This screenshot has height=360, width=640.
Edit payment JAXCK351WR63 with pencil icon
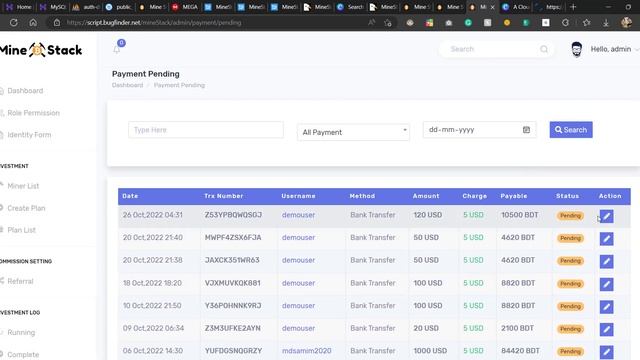coord(606,261)
